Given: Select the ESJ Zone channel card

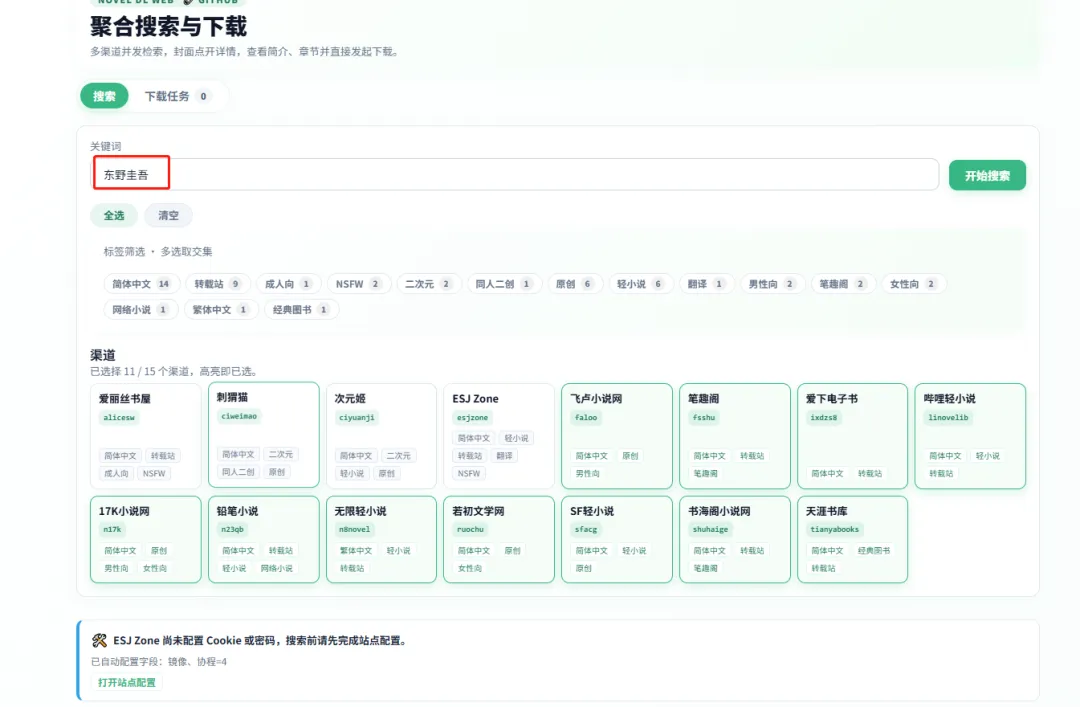Looking at the screenshot, I should pos(499,436).
